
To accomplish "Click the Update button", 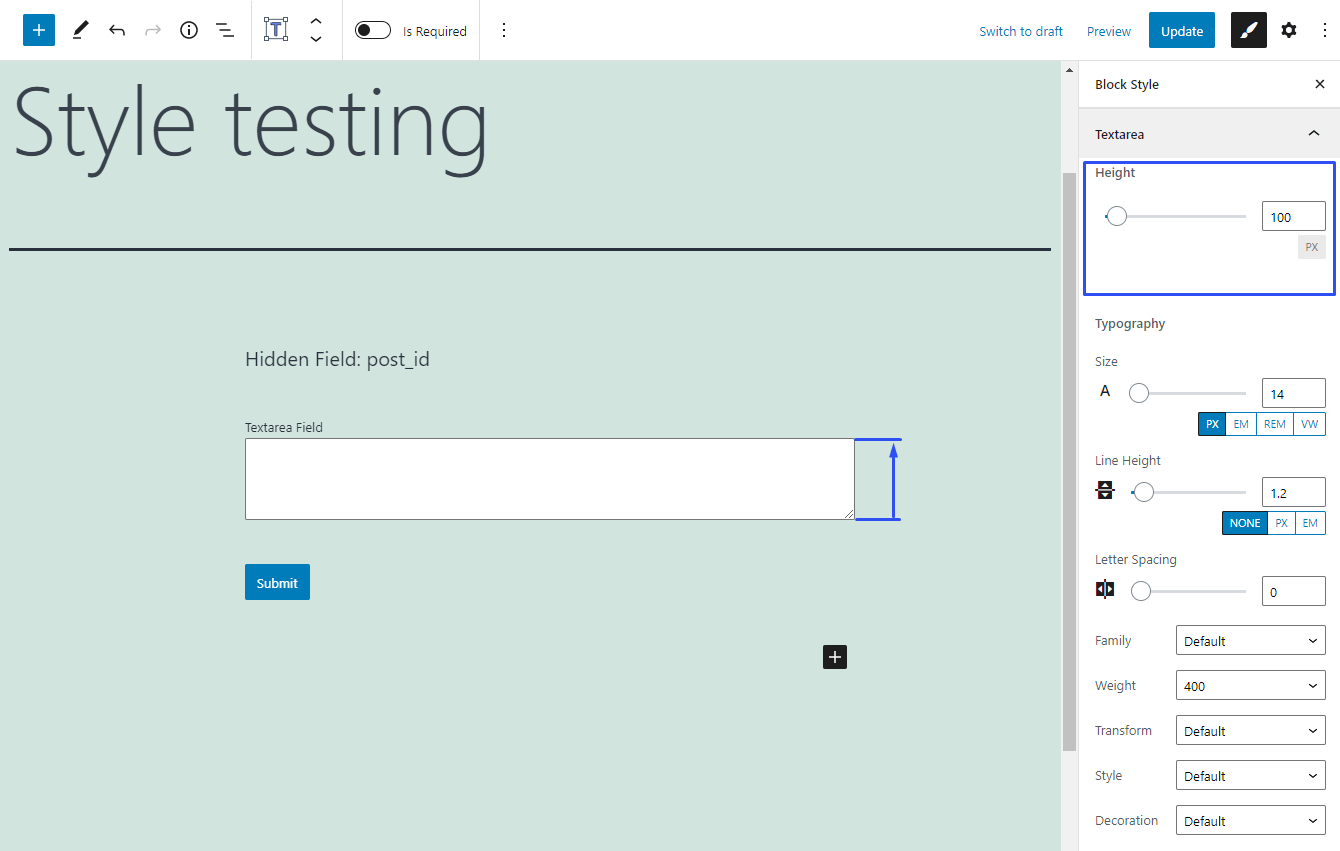I will (1181, 31).
